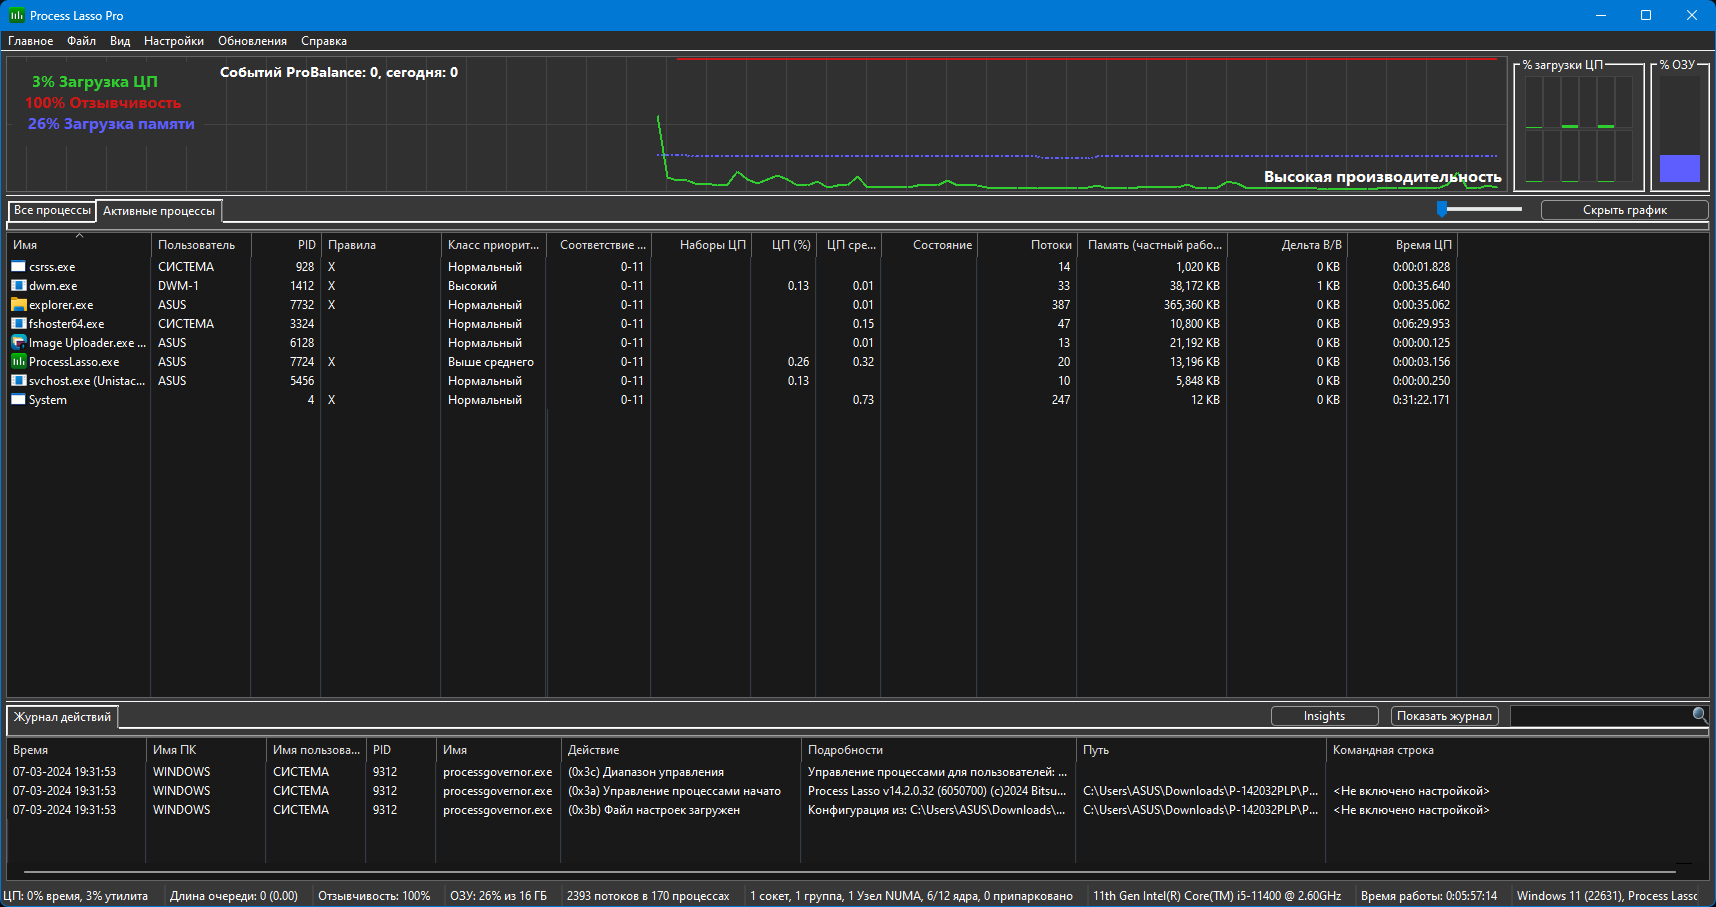
Task: Sort by Пользователь column header
Action: 201,245
